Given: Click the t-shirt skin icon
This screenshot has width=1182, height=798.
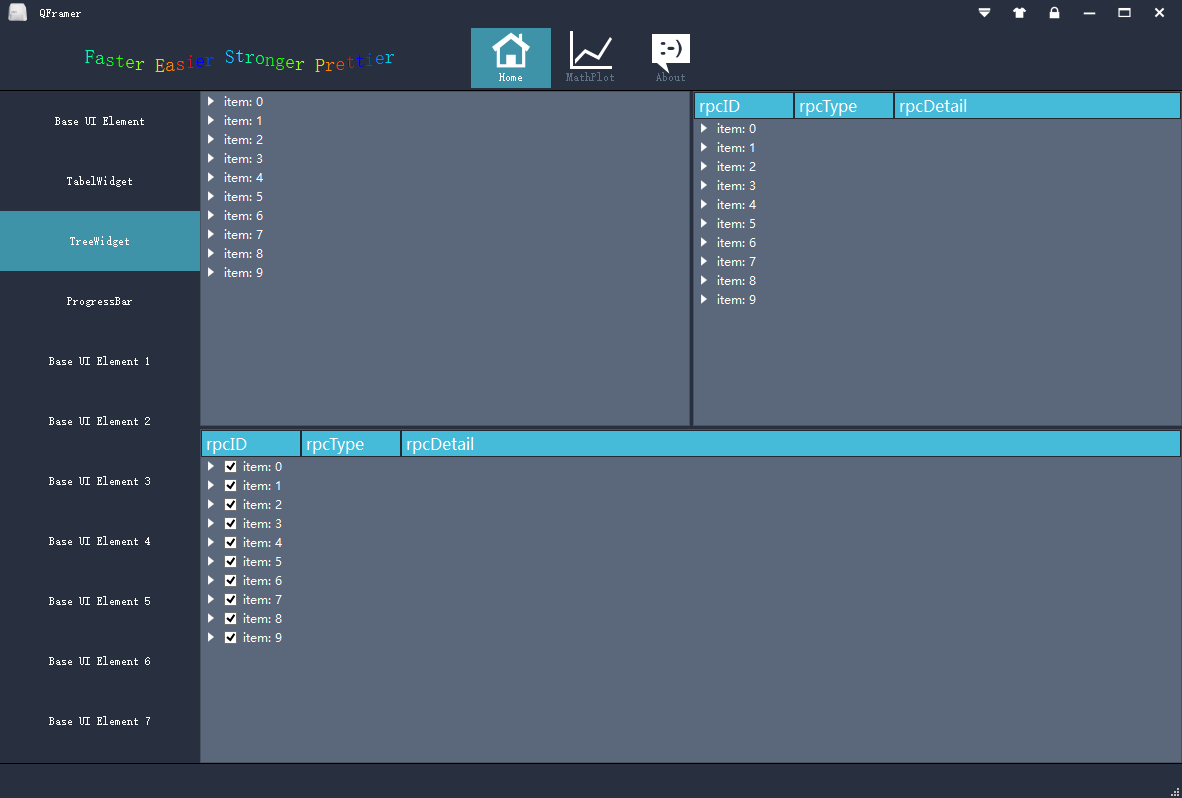Looking at the screenshot, I should 1019,13.
